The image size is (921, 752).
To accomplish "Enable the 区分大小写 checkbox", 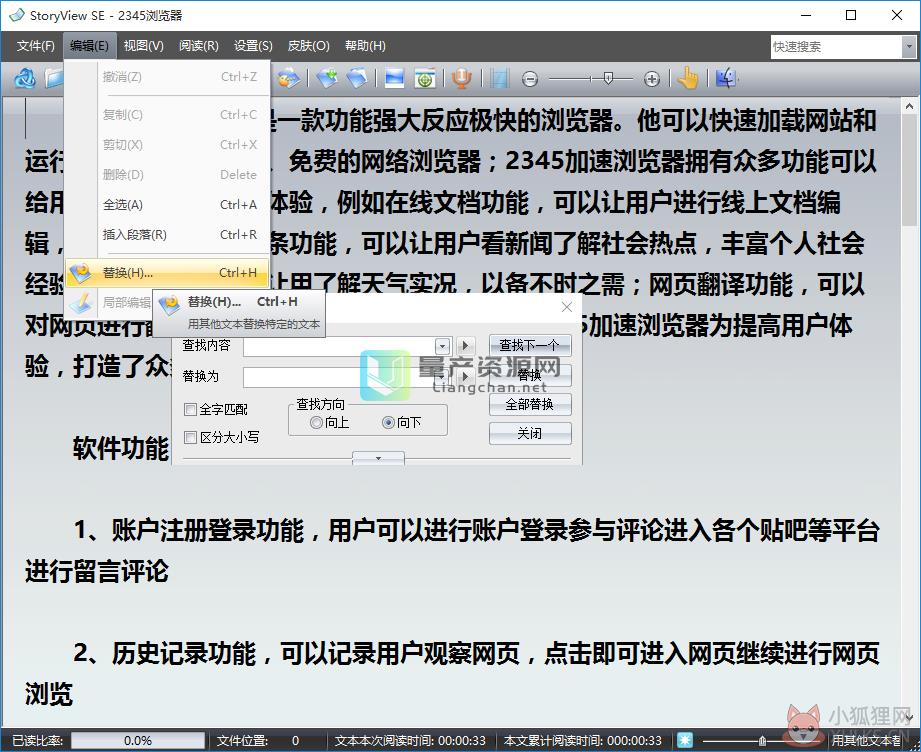I will [x=190, y=437].
